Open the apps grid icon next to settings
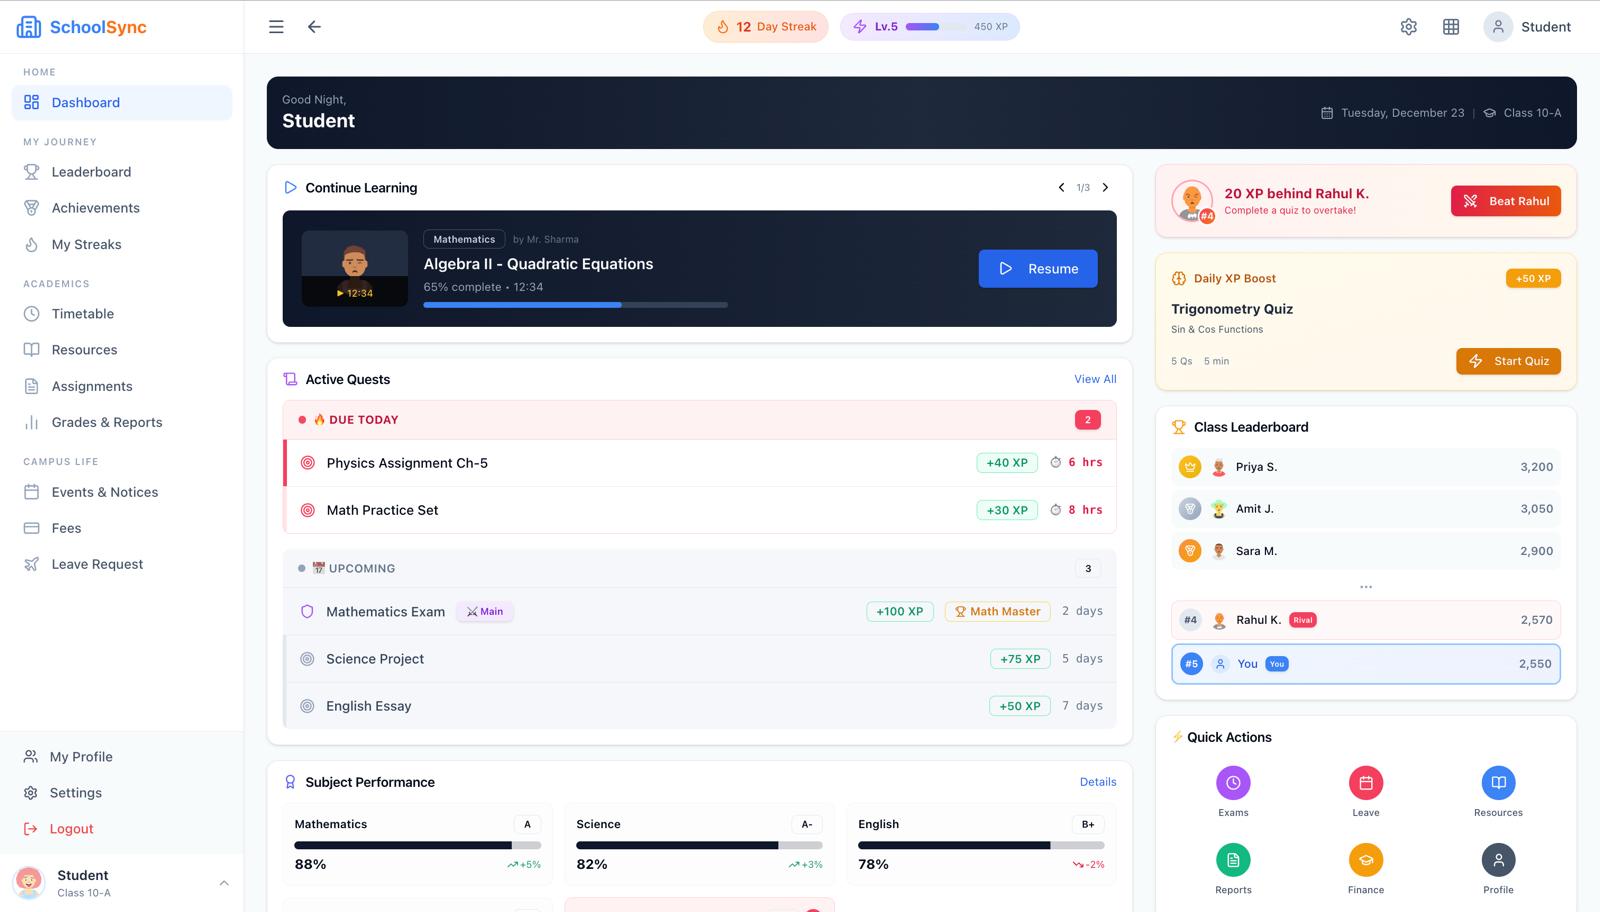1600x912 pixels. [1450, 27]
